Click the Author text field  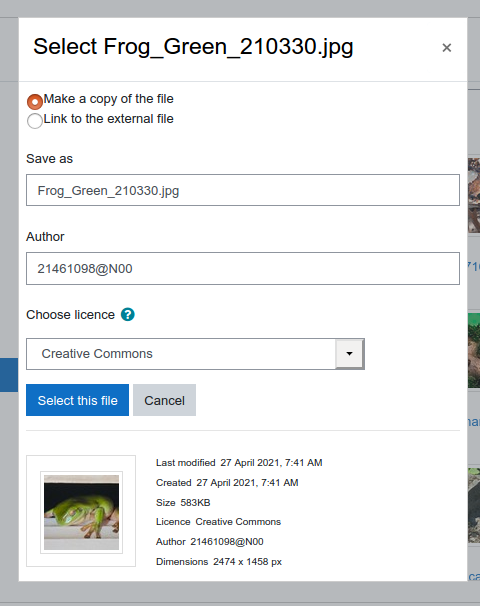coord(243,269)
